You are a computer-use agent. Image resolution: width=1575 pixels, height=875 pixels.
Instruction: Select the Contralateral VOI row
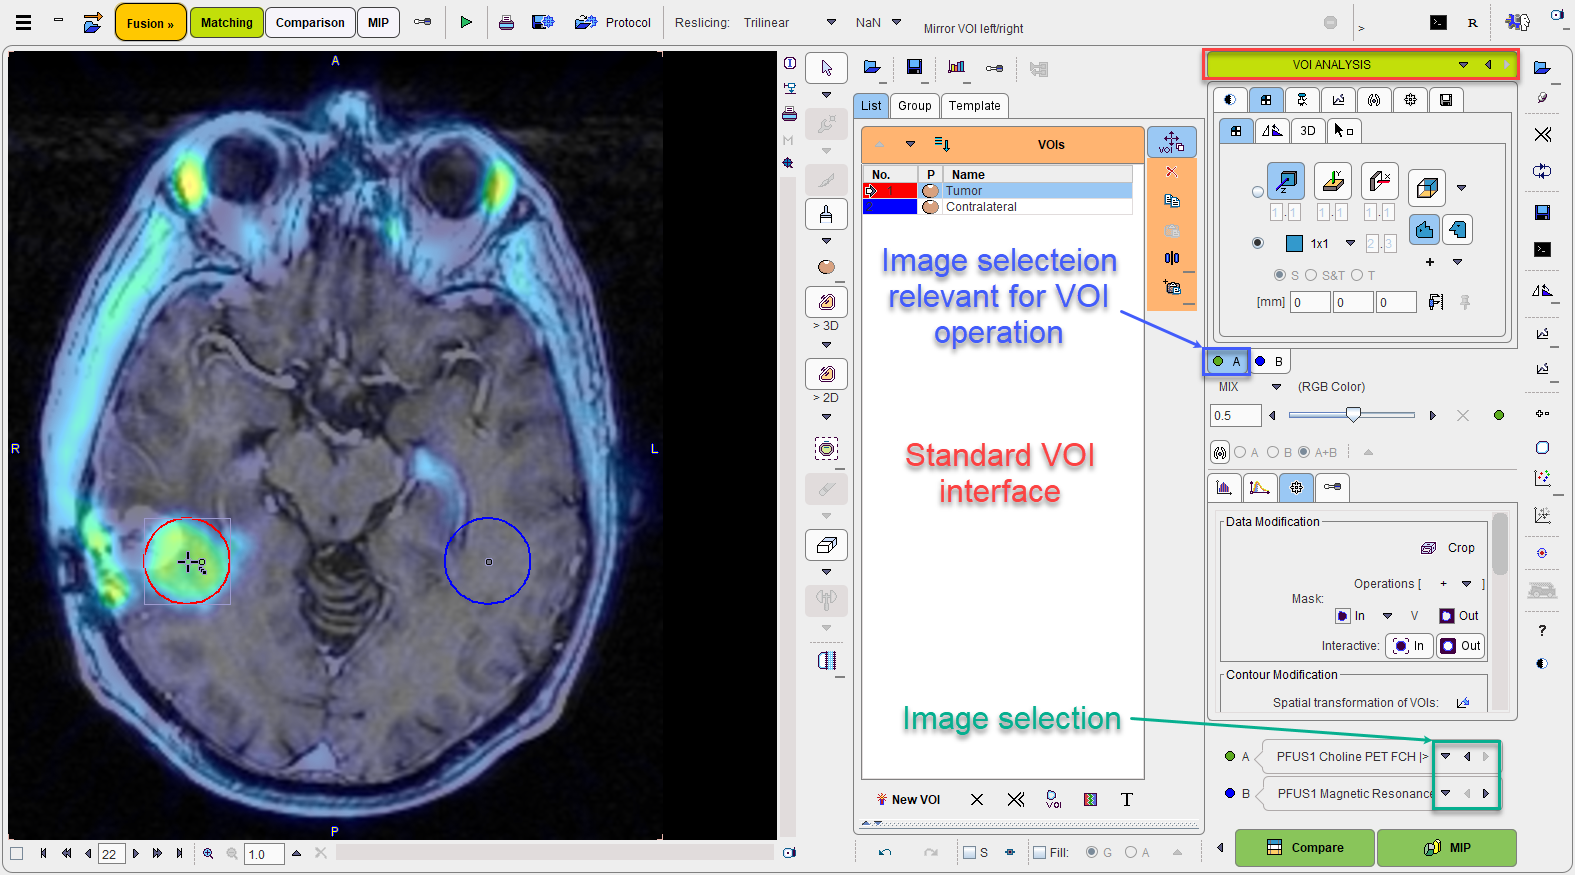[997, 207]
